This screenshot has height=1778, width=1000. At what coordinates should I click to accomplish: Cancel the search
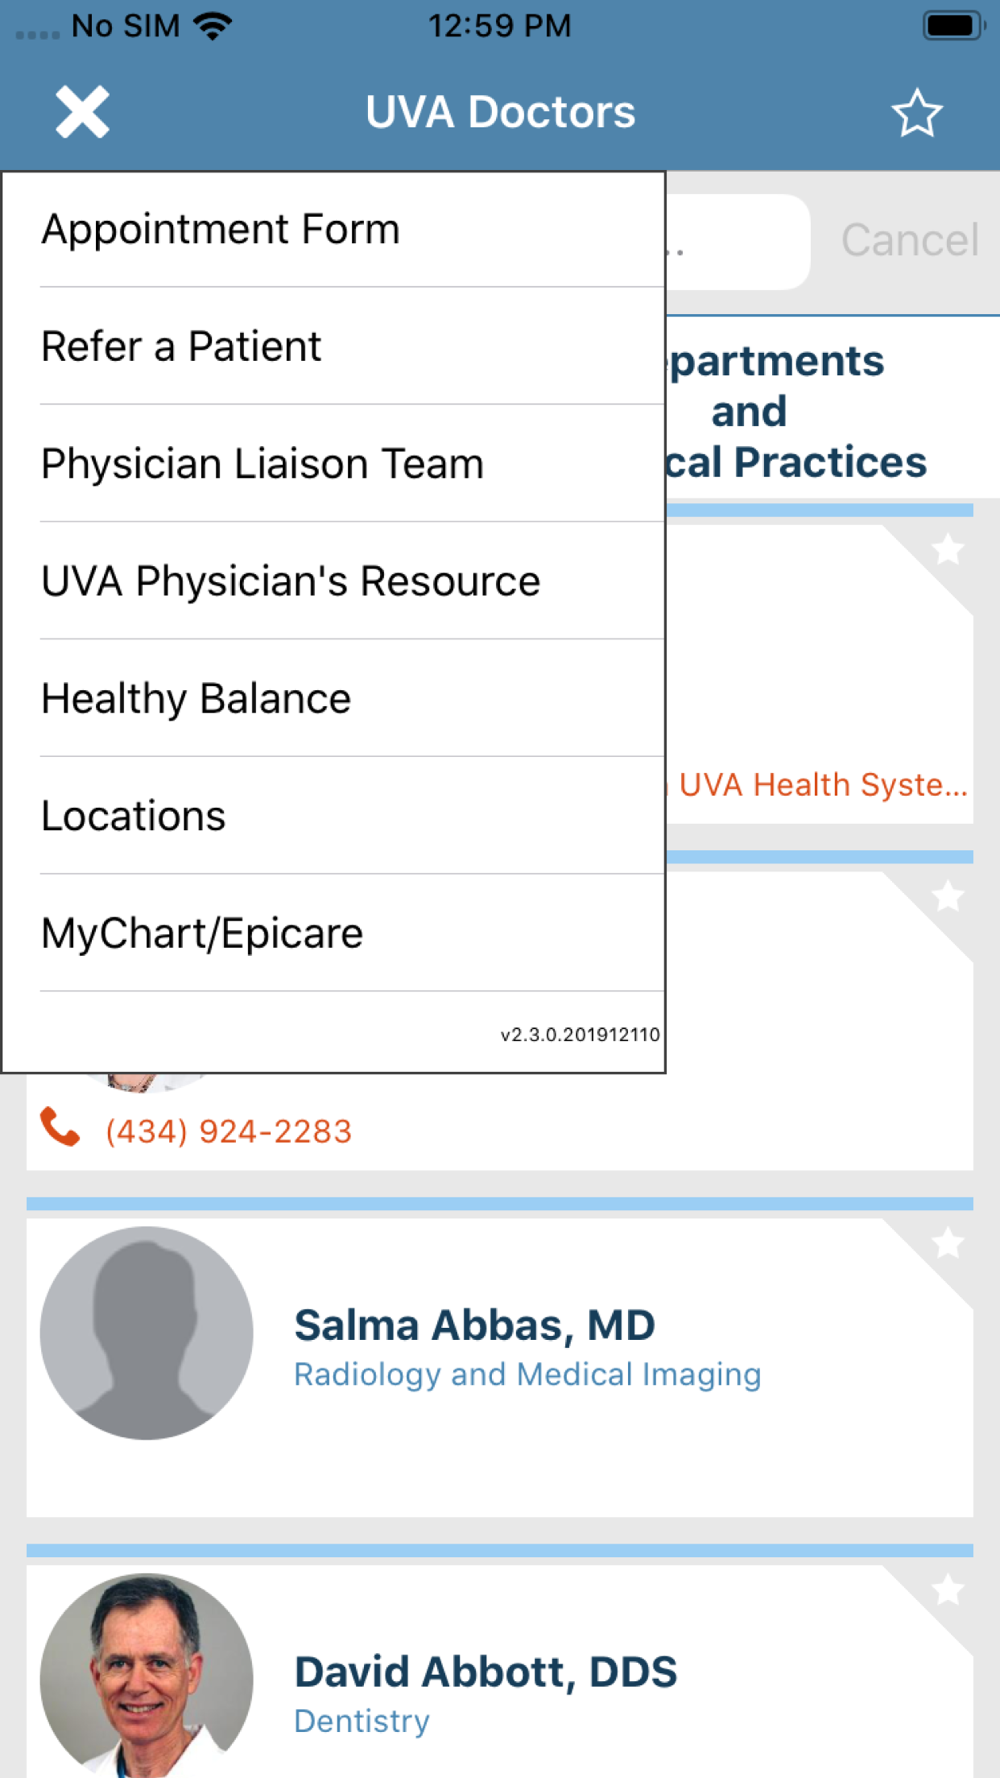pyautogui.click(x=909, y=240)
